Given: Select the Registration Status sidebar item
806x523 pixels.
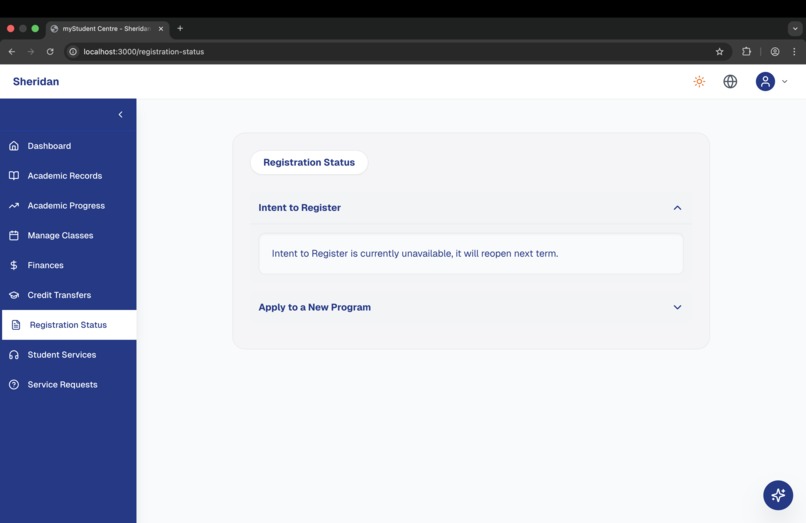Looking at the screenshot, I should (69, 325).
